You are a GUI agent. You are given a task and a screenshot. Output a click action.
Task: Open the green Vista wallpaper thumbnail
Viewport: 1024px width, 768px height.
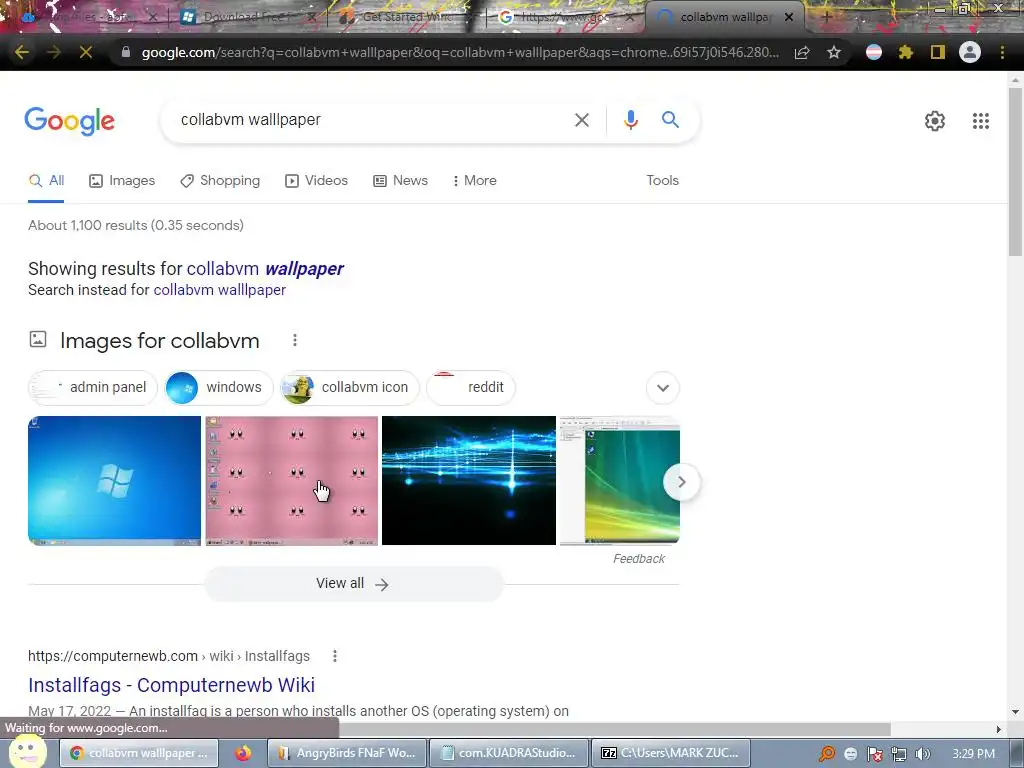coord(619,481)
